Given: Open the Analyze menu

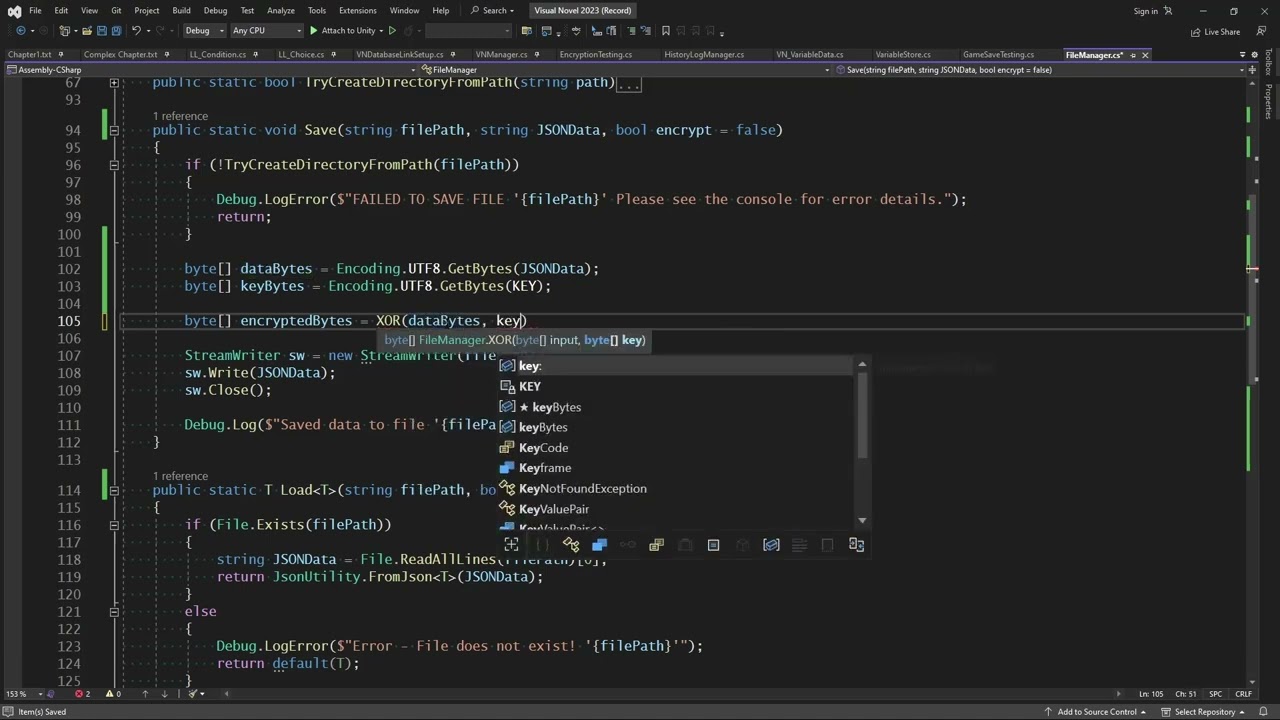Looking at the screenshot, I should pos(280,11).
